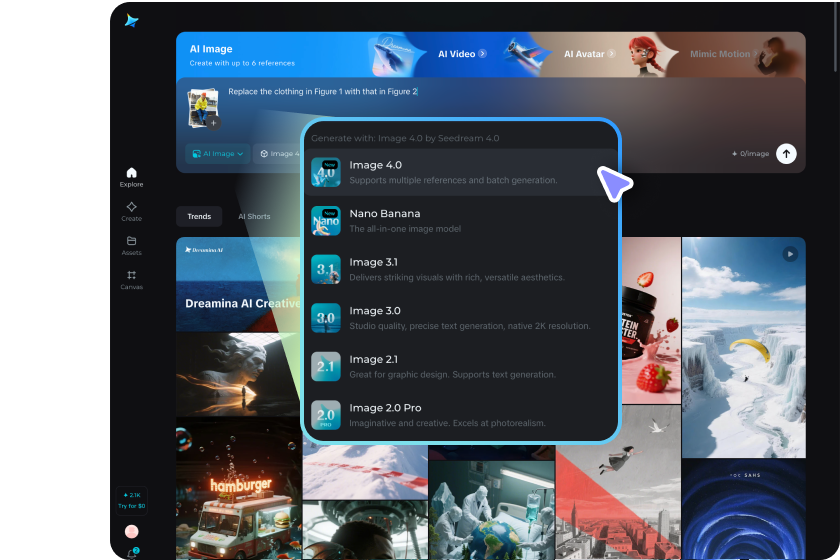Click the Image 3.1 model icon
The width and height of the screenshot is (840, 560).
coord(326,269)
